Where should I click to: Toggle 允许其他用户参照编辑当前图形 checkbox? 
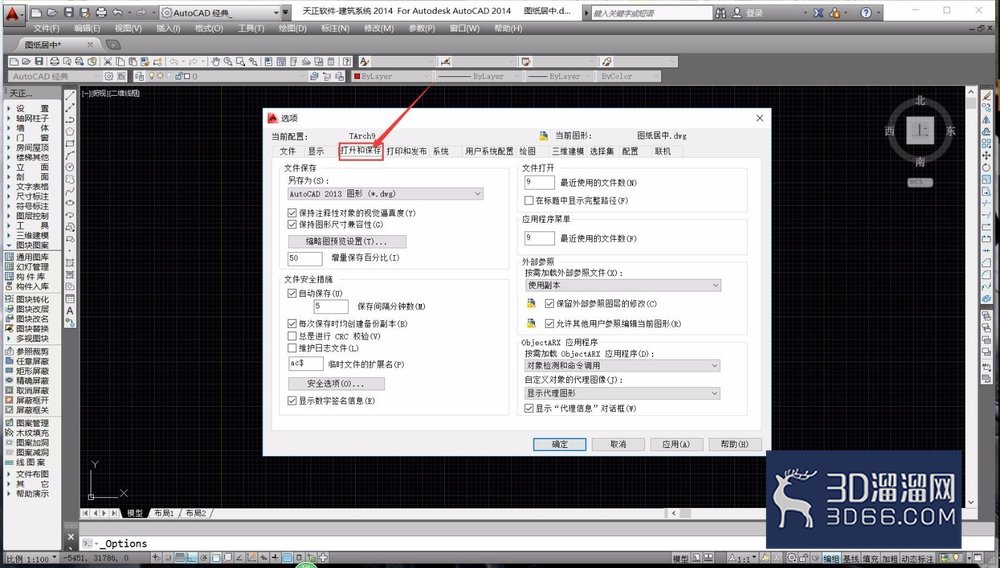tap(550, 324)
